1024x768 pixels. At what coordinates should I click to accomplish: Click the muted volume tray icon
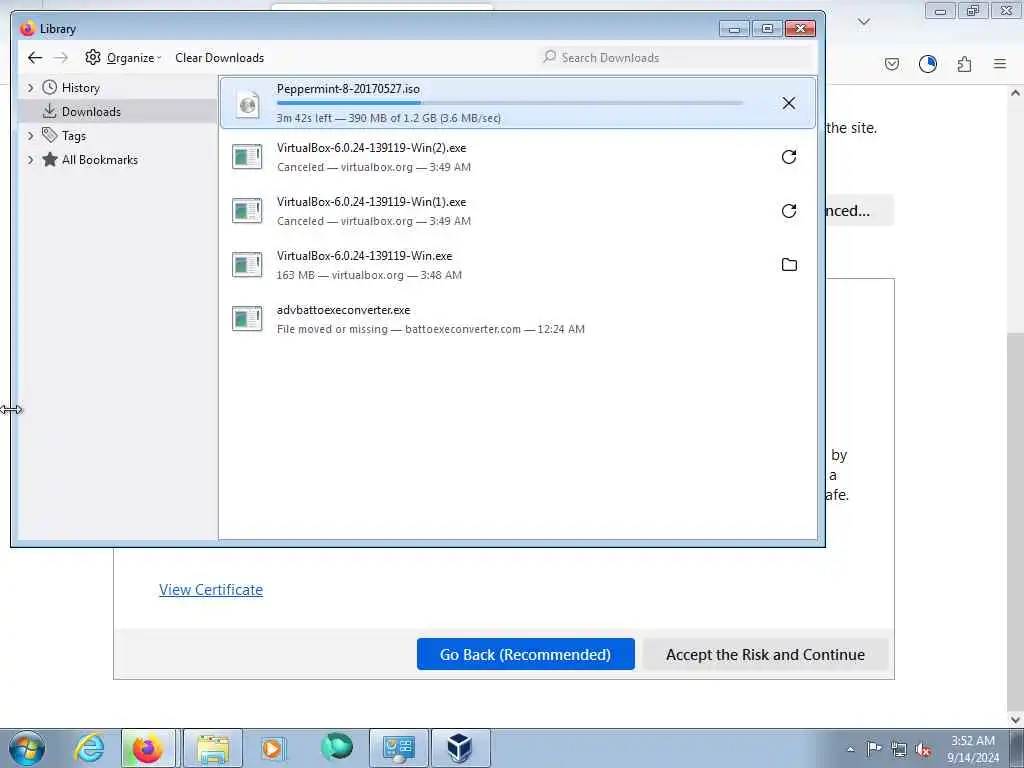923,749
